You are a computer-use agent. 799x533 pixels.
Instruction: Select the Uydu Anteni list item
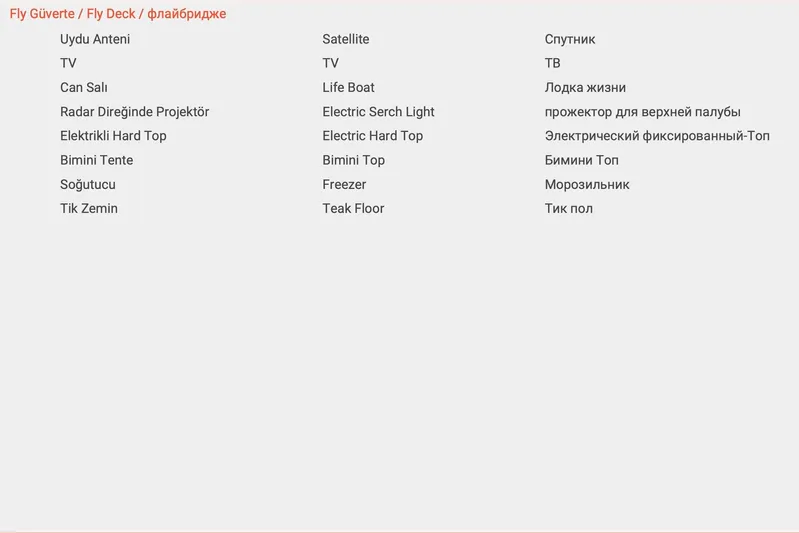[95, 39]
